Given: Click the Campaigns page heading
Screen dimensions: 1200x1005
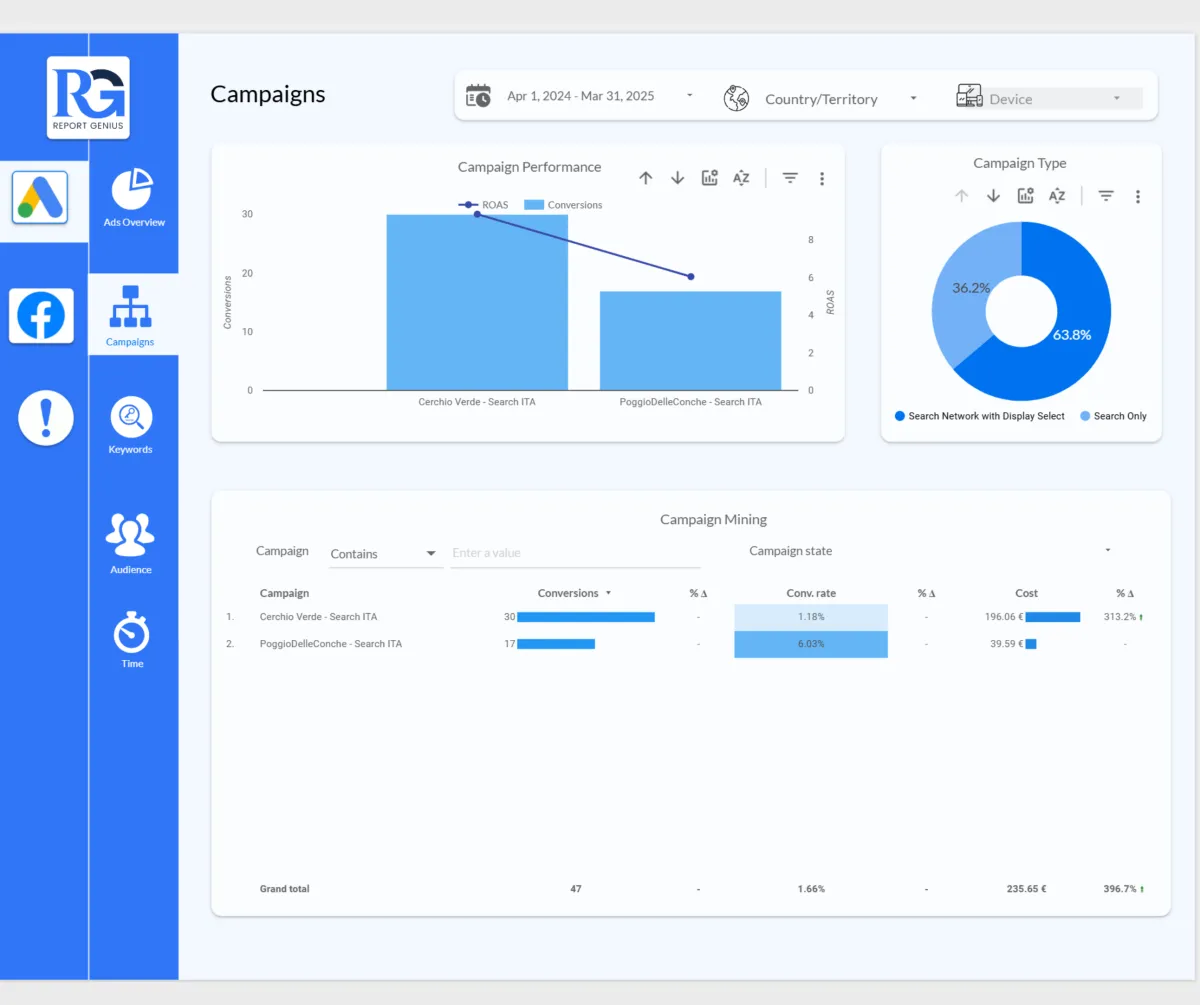Looking at the screenshot, I should pos(268,95).
